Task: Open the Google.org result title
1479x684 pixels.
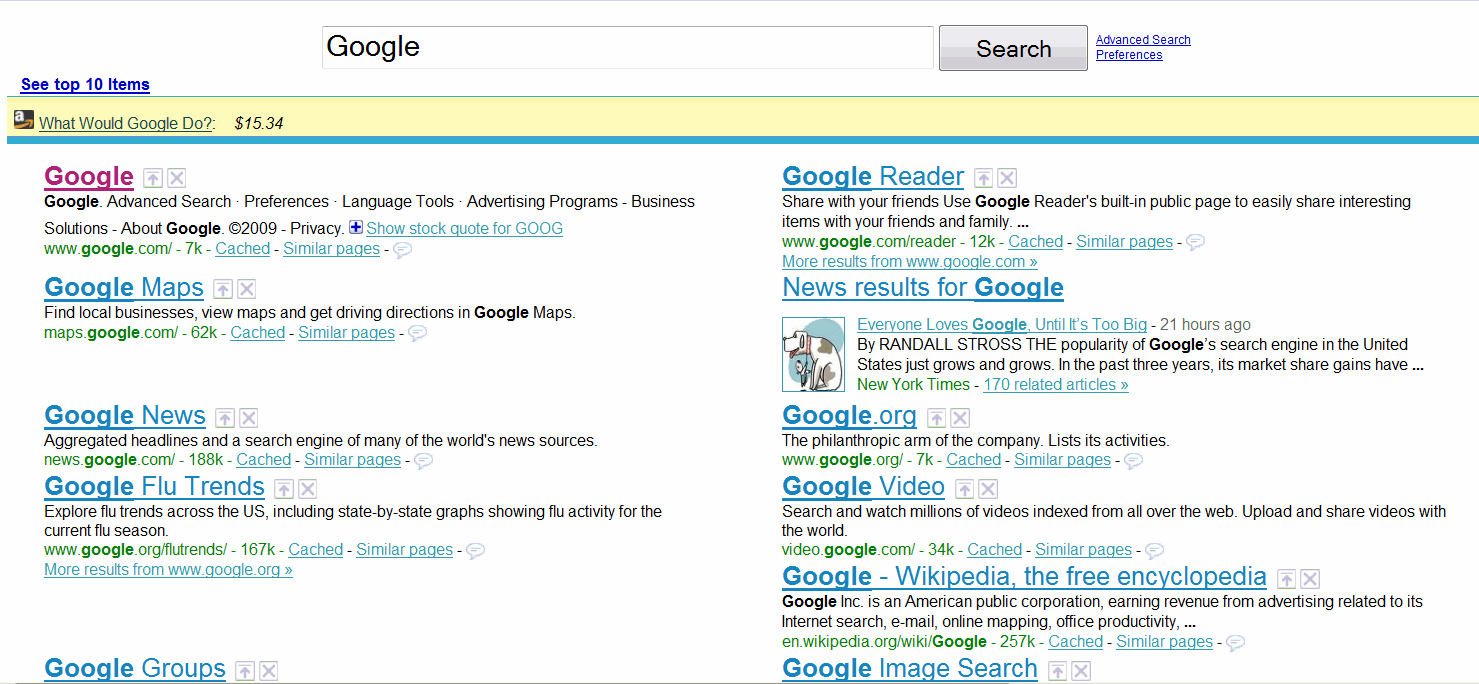Action: (x=849, y=416)
